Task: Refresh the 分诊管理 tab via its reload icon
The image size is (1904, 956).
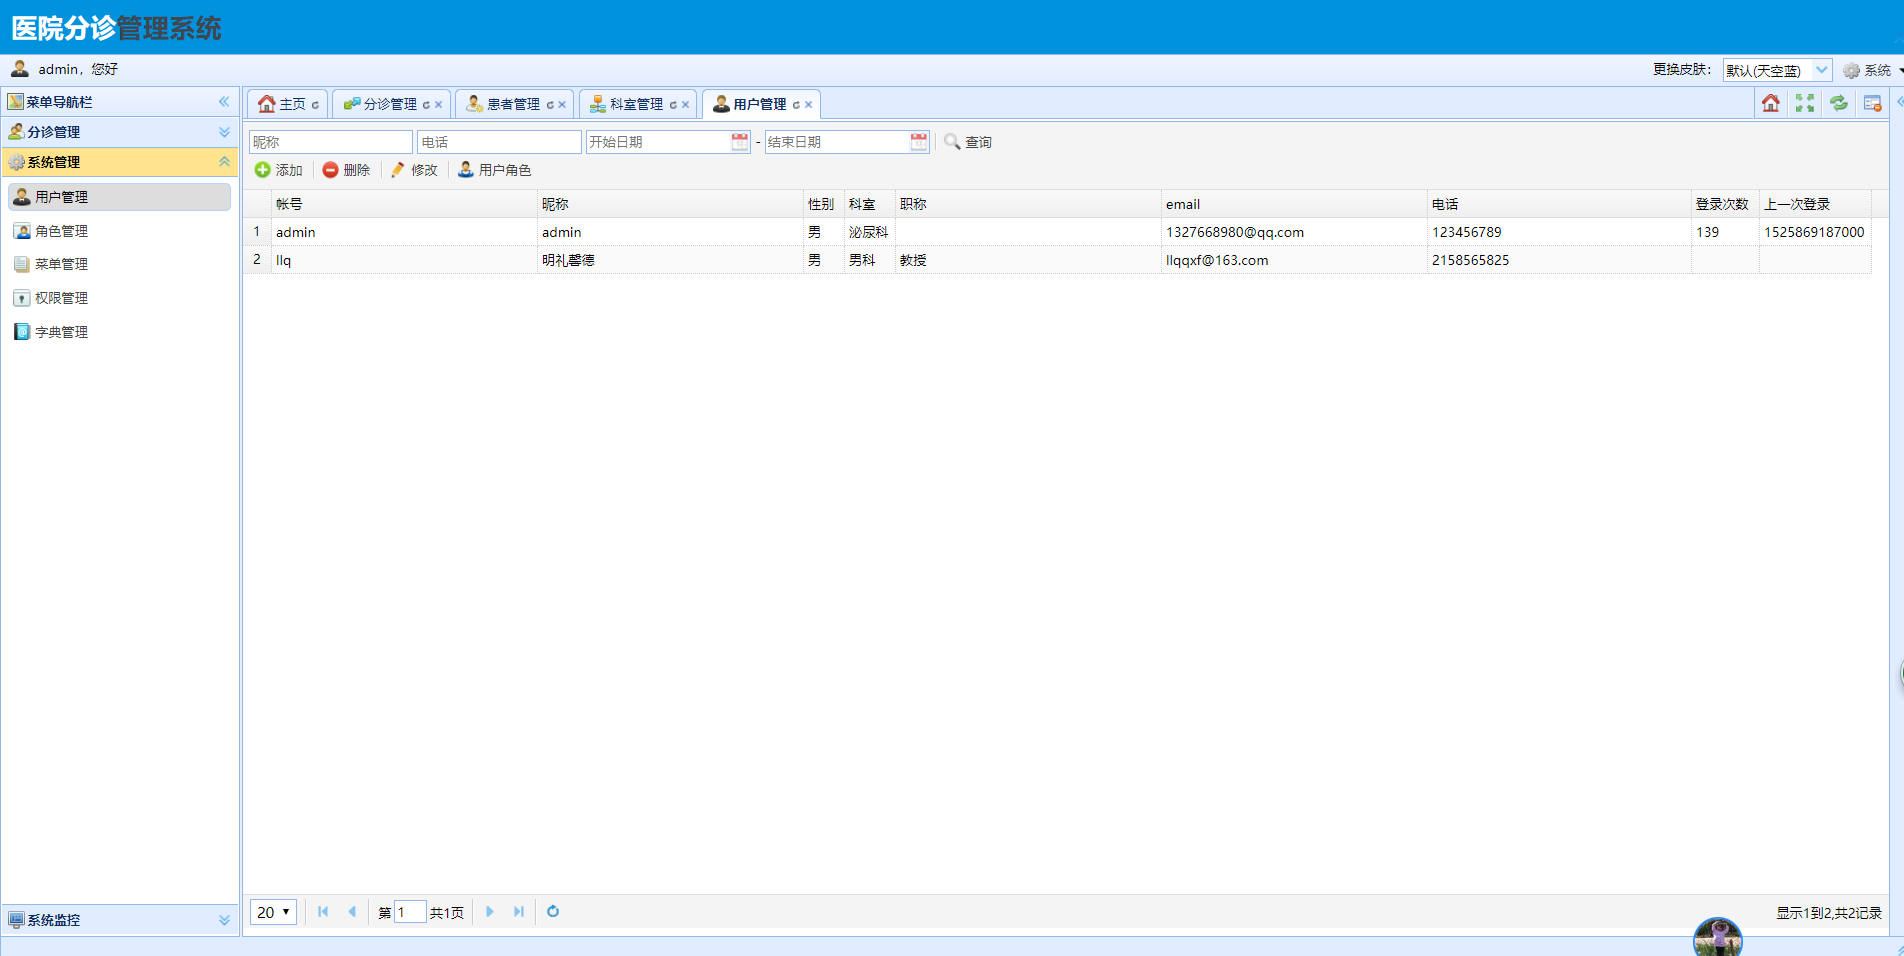Action: [426, 105]
